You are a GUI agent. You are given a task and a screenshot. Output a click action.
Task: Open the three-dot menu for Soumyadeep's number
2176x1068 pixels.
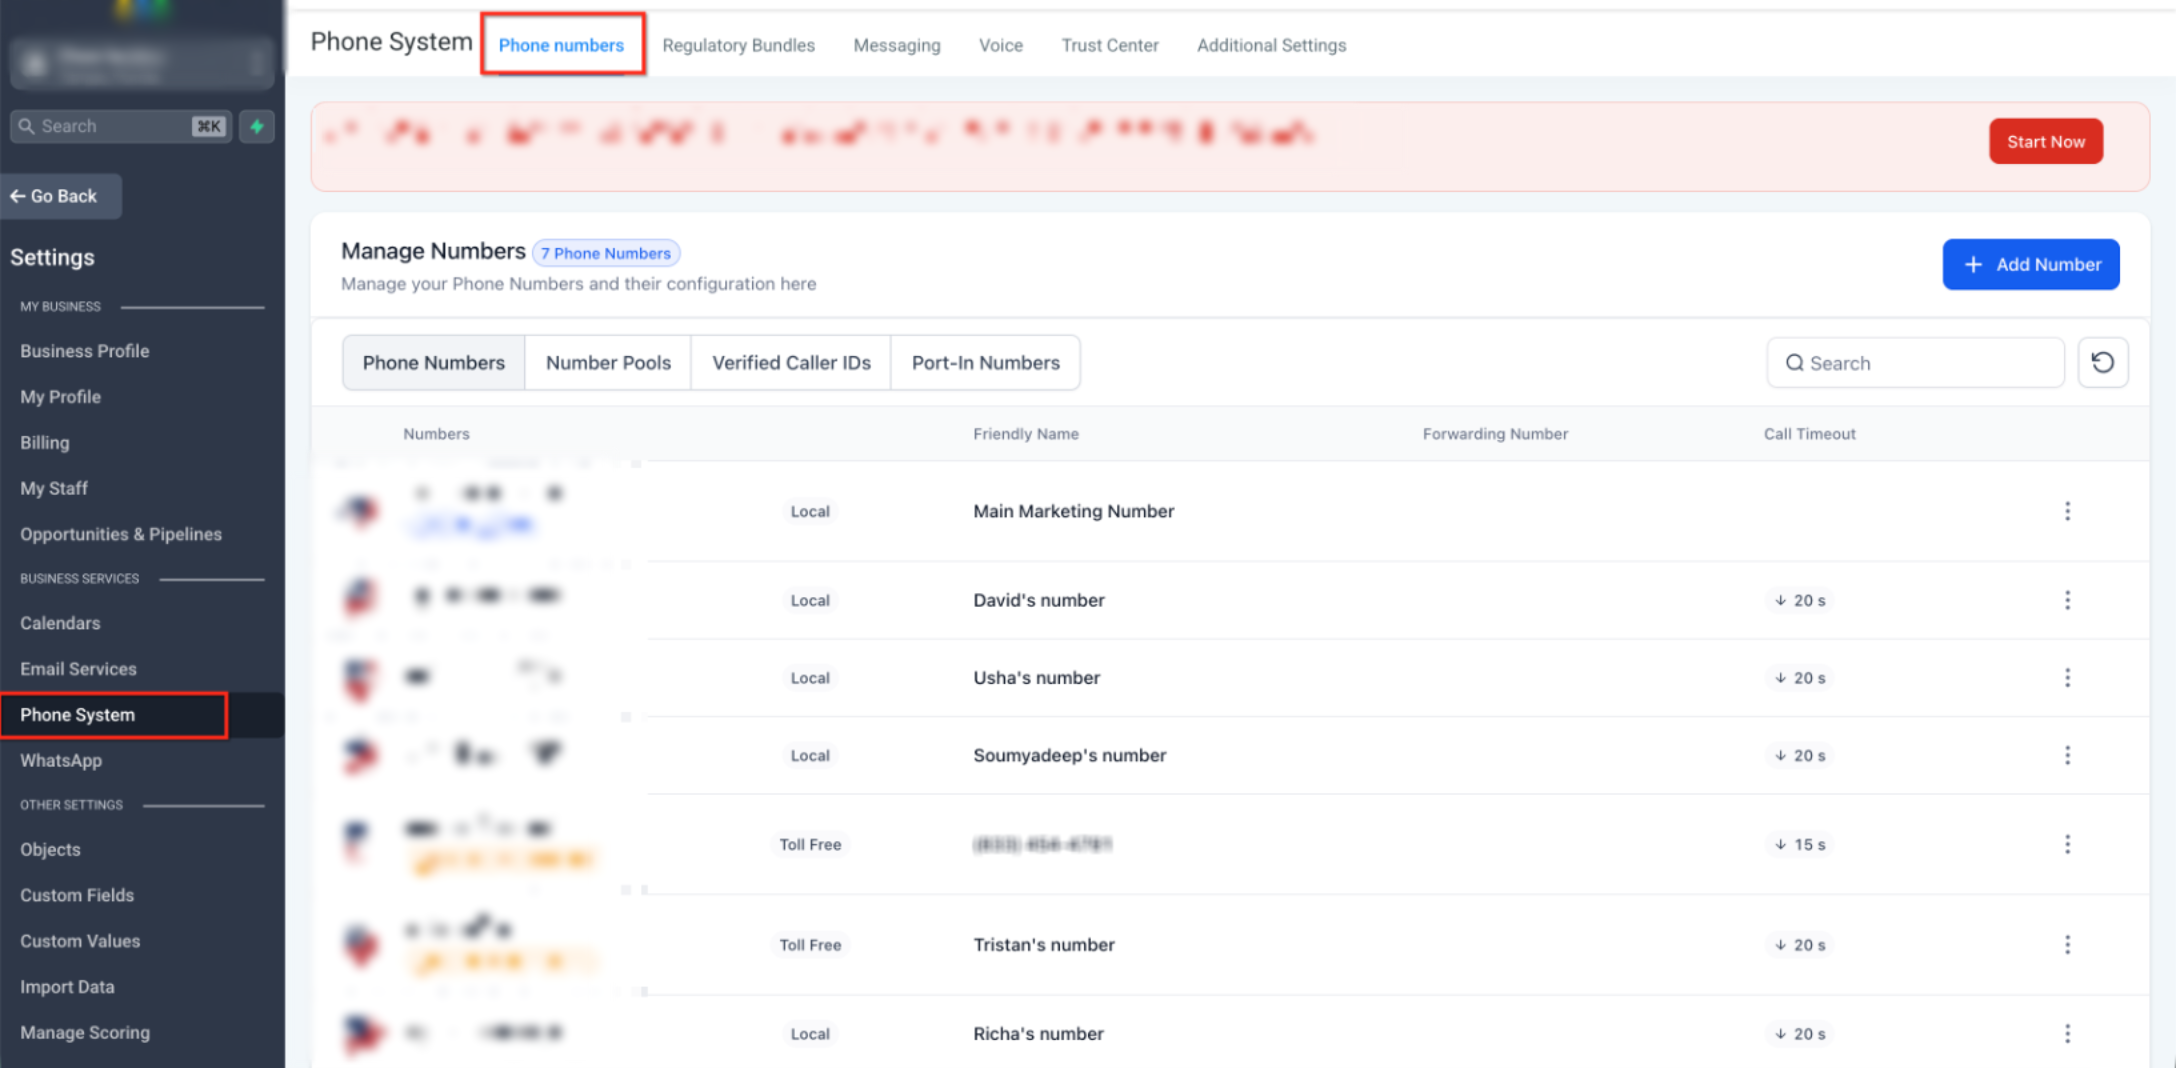pos(2067,755)
